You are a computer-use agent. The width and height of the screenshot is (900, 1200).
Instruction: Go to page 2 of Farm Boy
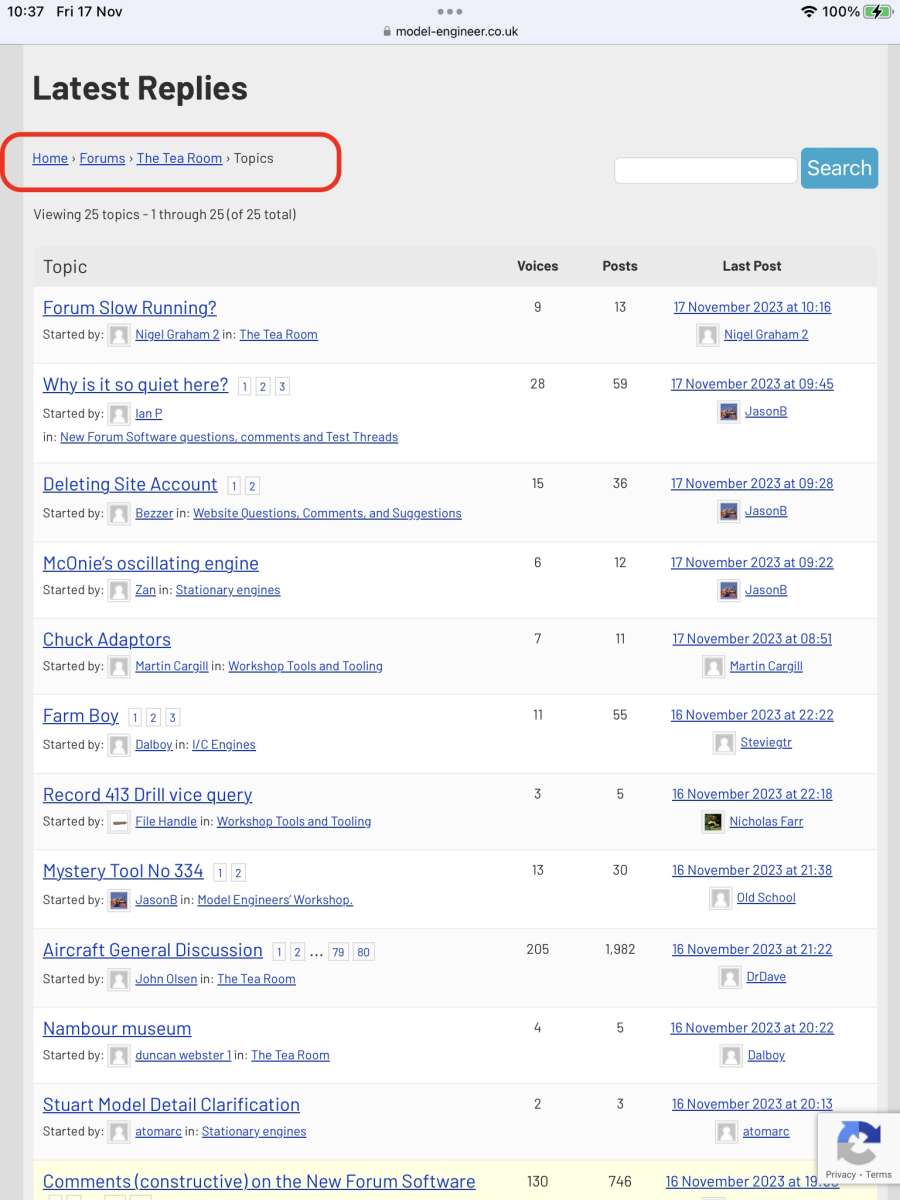[x=153, y=718]
